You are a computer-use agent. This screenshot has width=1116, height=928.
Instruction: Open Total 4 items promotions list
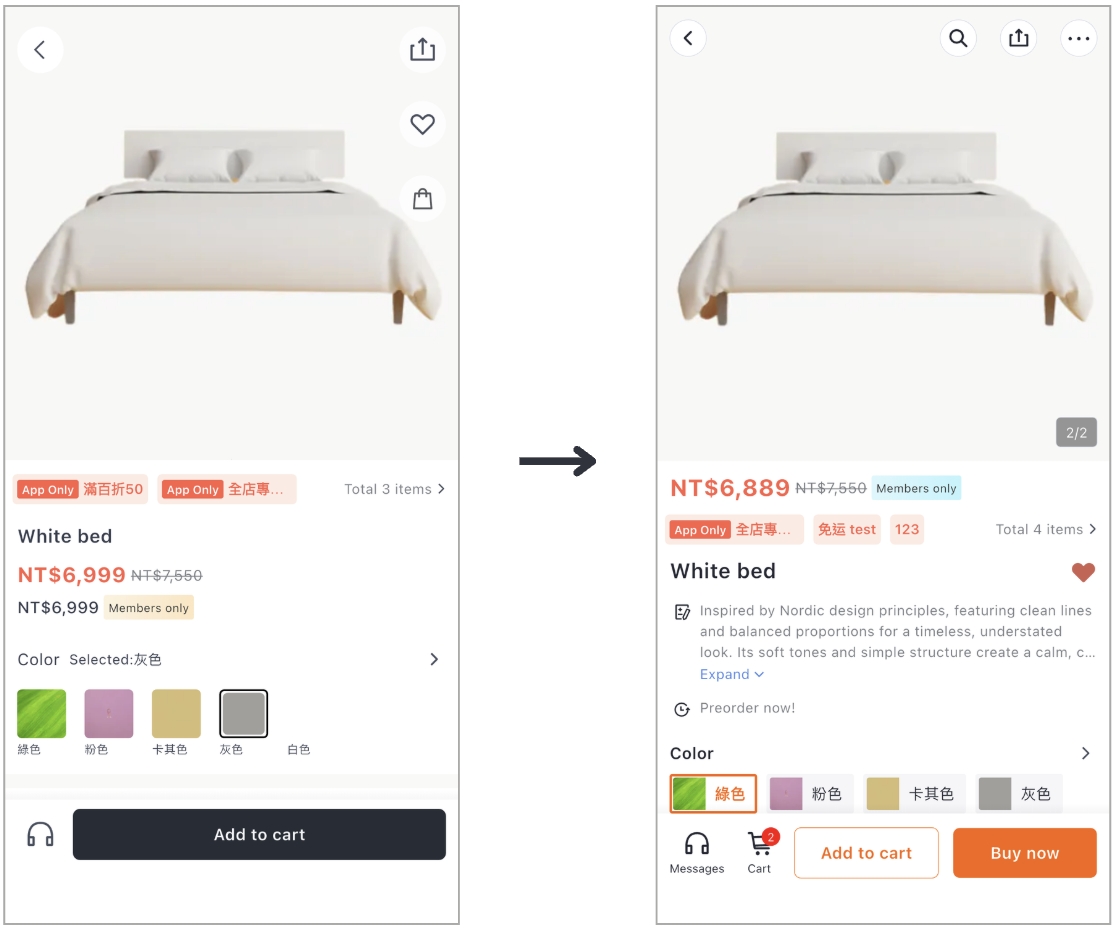tap(1046, 529)
